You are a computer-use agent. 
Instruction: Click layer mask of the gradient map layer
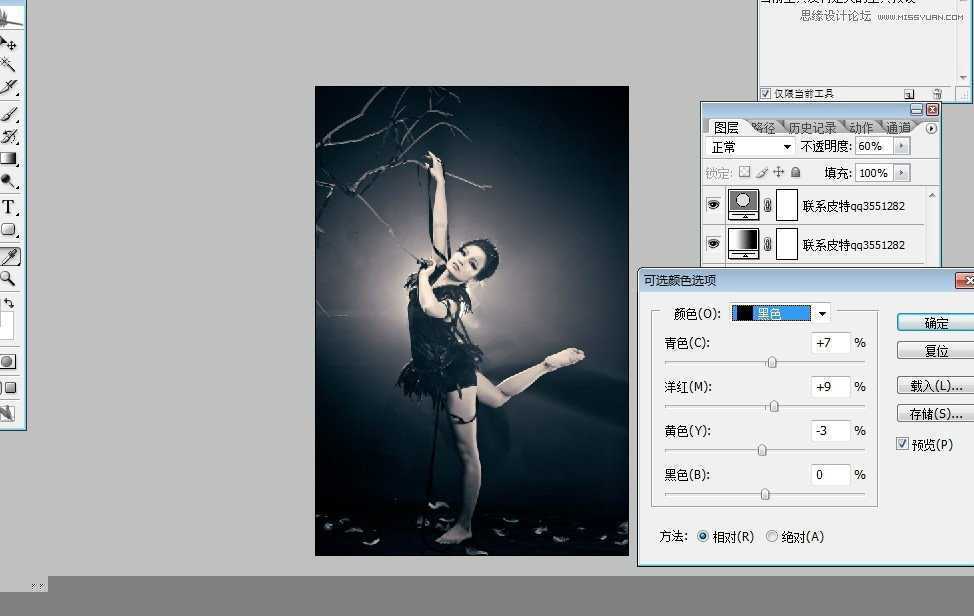pyautogui.click(x=787, y=244)
